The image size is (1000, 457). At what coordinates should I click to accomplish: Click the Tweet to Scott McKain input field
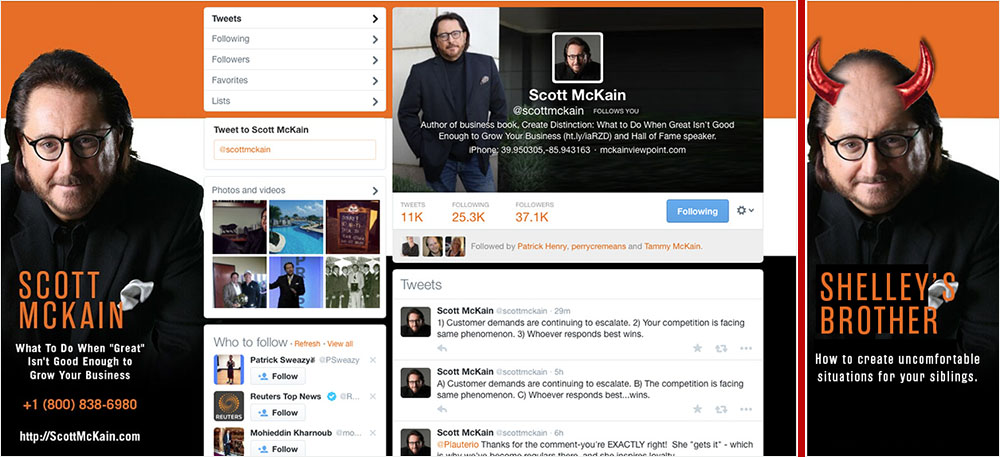click(x=295, y=150)
